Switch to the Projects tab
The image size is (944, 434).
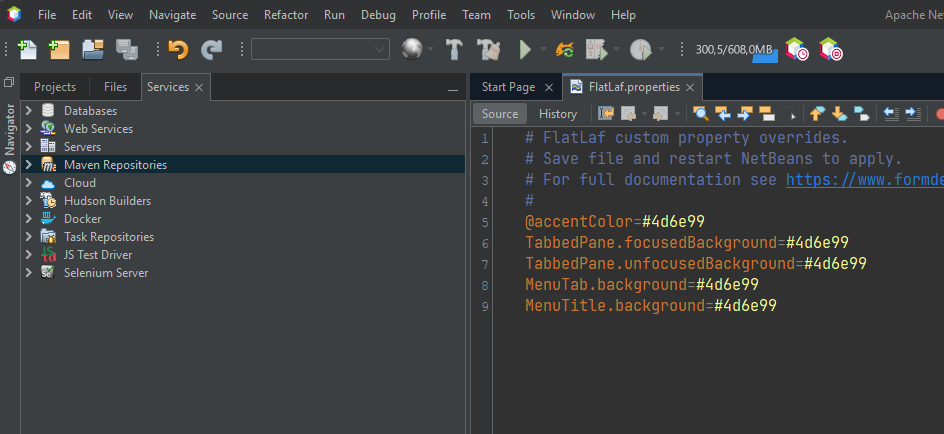[55, 87]
